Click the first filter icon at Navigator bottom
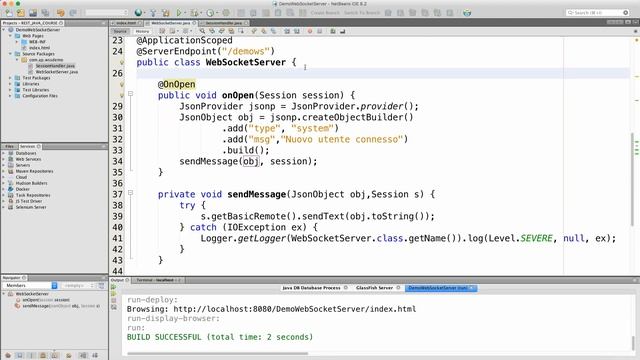Viewport: 640px width, 360px height. pos(7,356)
